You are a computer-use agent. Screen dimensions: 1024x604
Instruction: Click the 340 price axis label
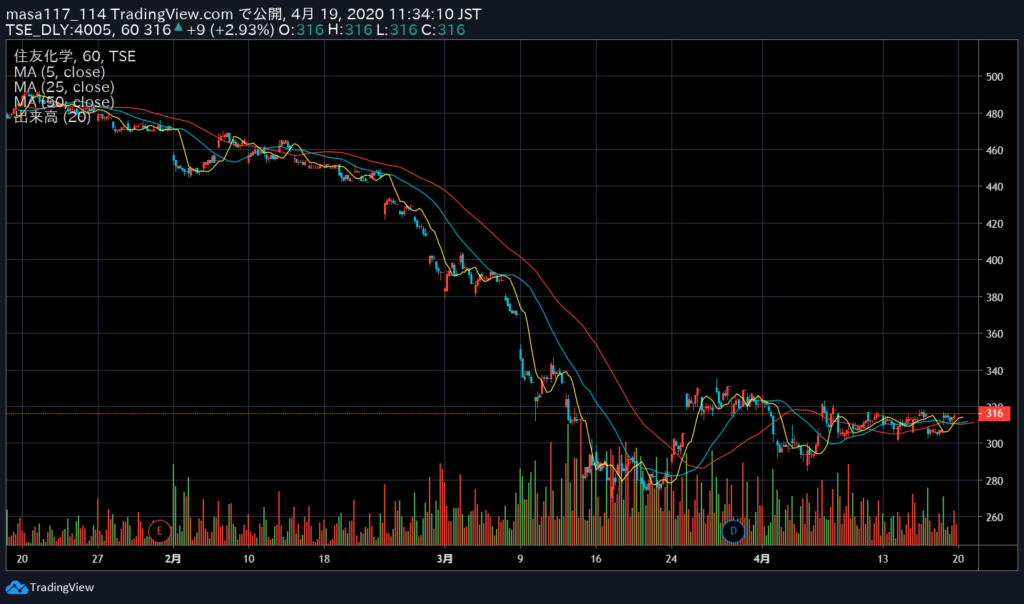click(x=994, y=371)
